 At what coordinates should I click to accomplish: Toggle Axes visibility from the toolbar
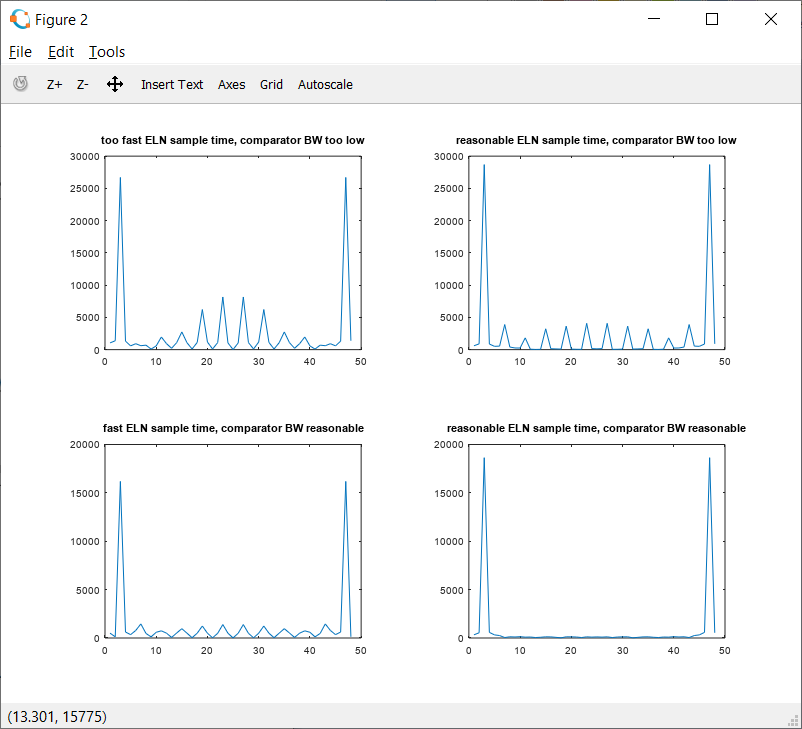pos(231,85)
